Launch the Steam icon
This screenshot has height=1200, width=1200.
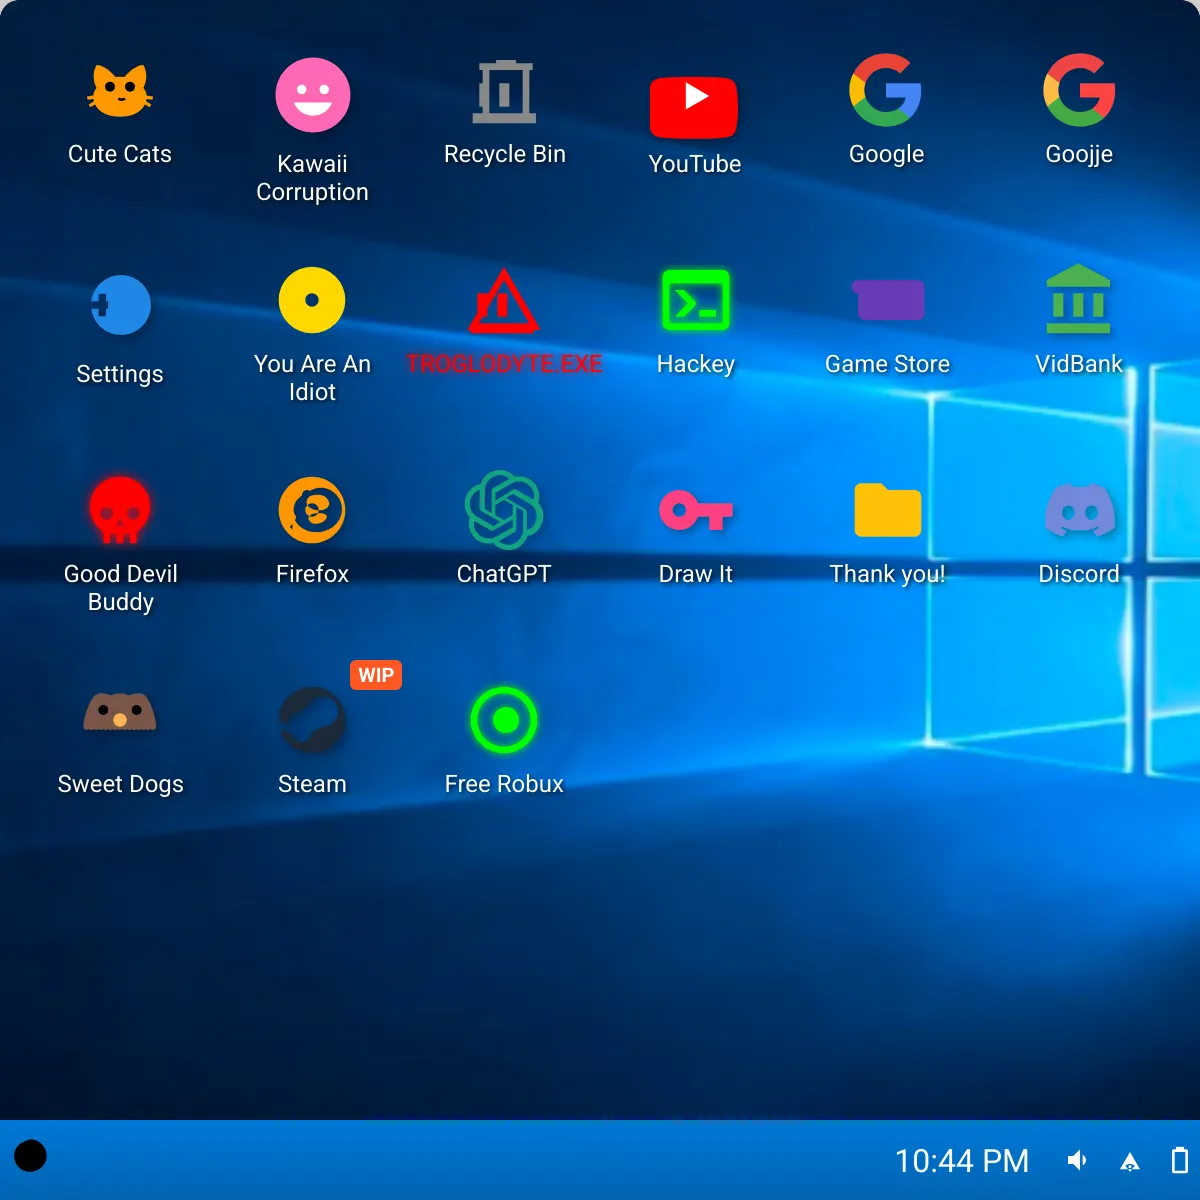tap(312, 720)
